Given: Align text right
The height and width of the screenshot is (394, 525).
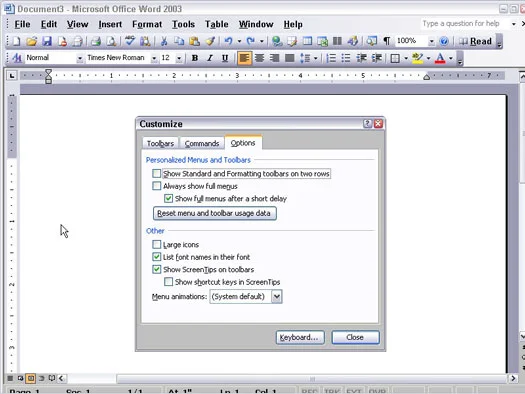Looking at the screenshot, I should click(x=274, y=58).
